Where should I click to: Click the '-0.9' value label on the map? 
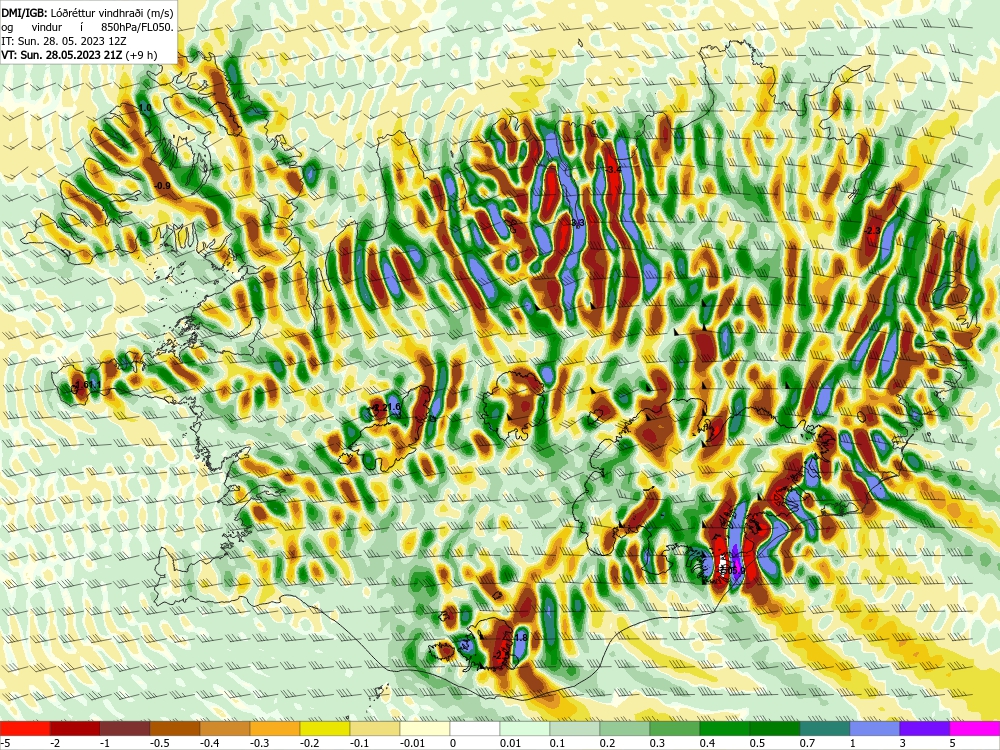pyautogui.click(x=163, y=186)
